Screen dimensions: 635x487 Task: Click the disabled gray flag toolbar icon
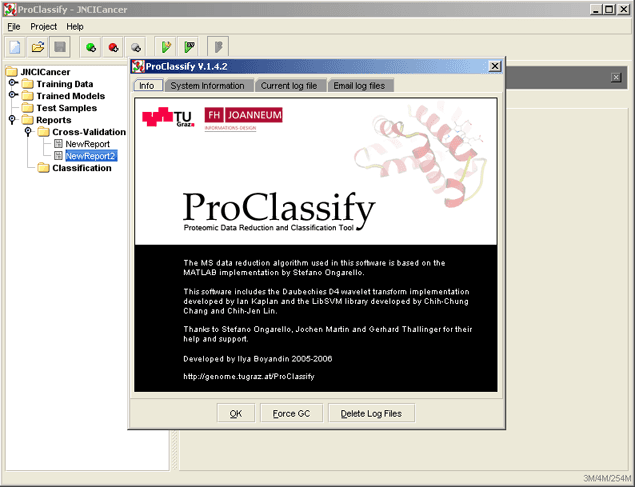(218, 47)
